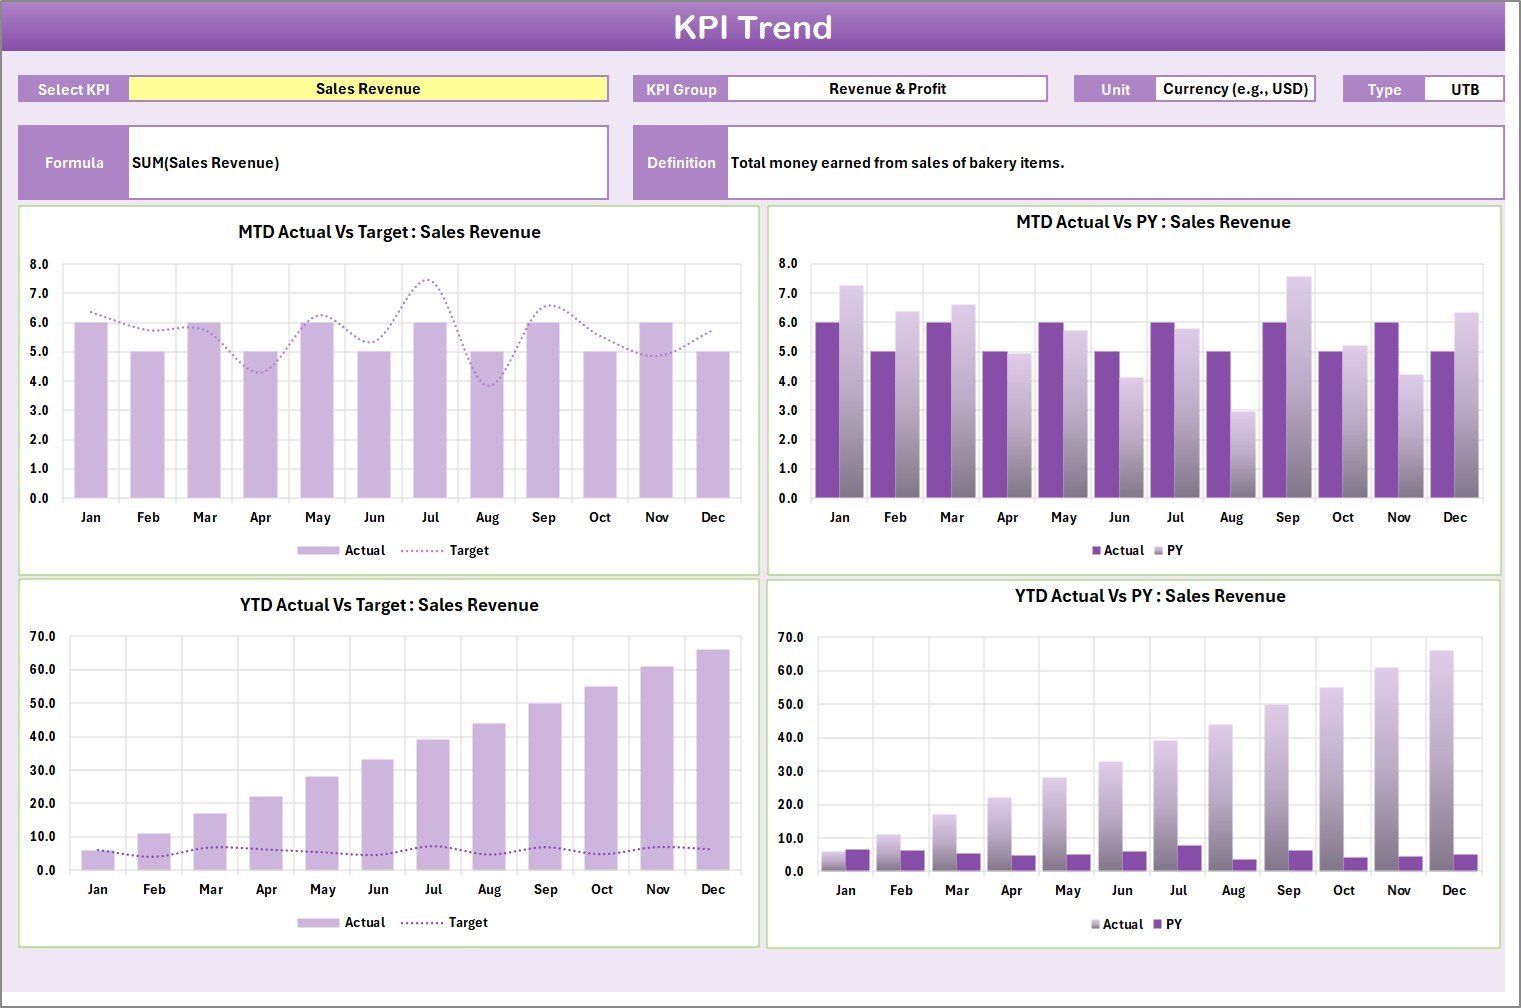Screen dimensions: 1521x1008
Task: Click the KPI Group value Revenue & Profit
Action: coord(887,89)
